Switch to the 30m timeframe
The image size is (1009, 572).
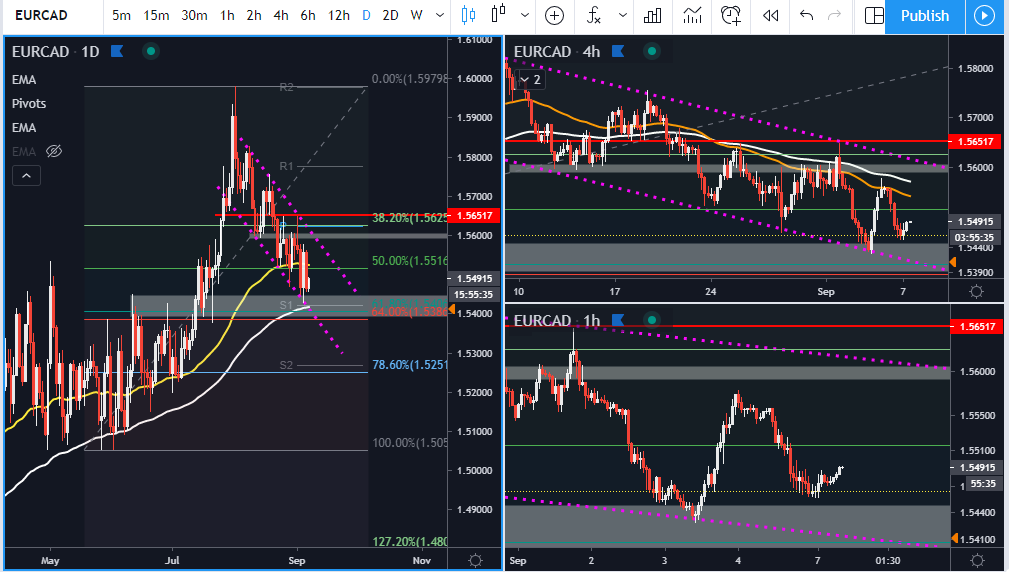(194, 15)
